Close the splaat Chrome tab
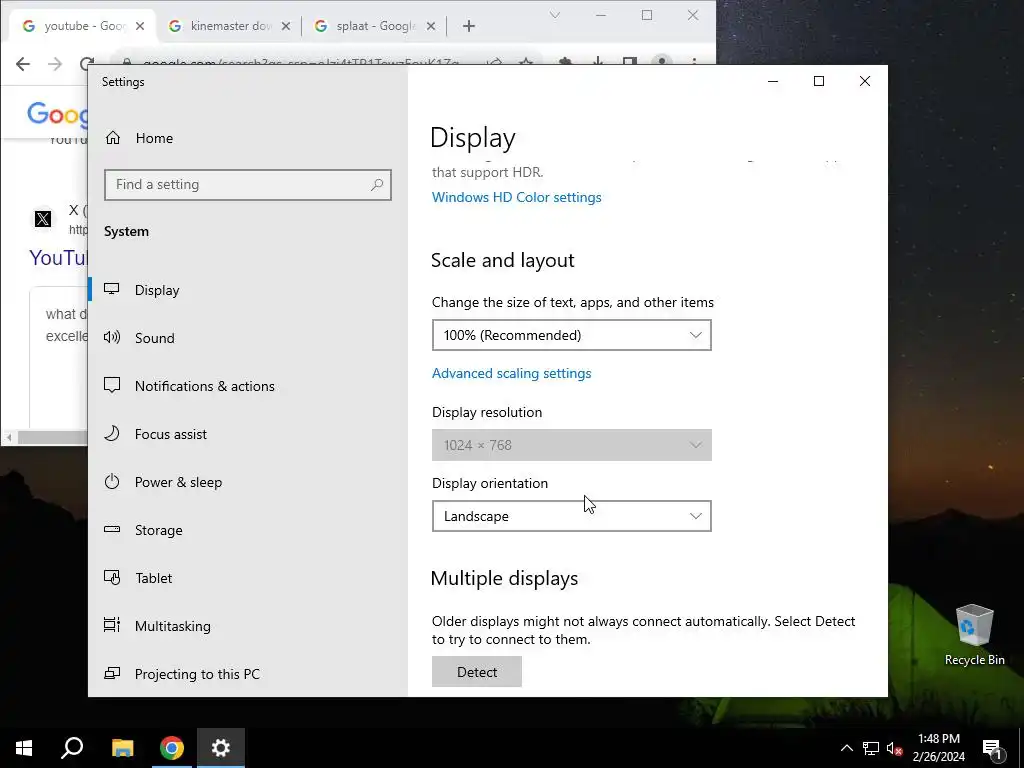 pyautogui.click(x=431, y=26)
